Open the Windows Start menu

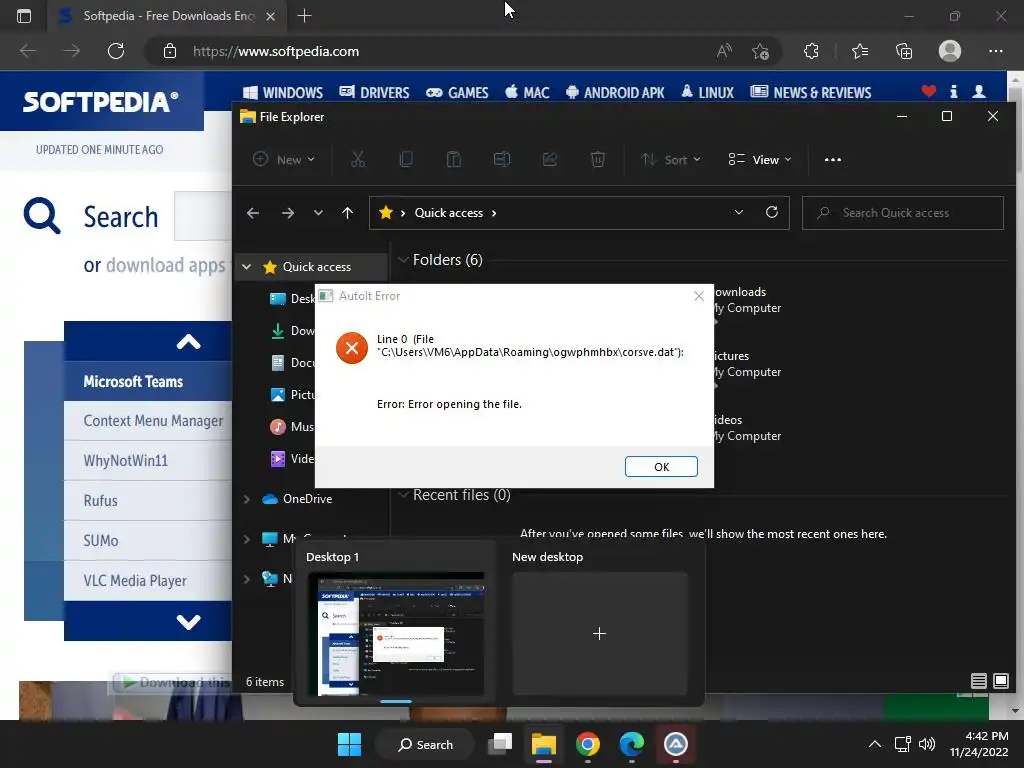(x=349, y=744)
